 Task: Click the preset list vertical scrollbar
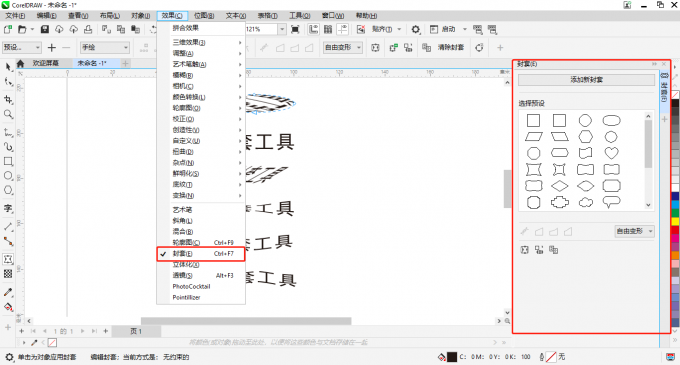(648, 144)
